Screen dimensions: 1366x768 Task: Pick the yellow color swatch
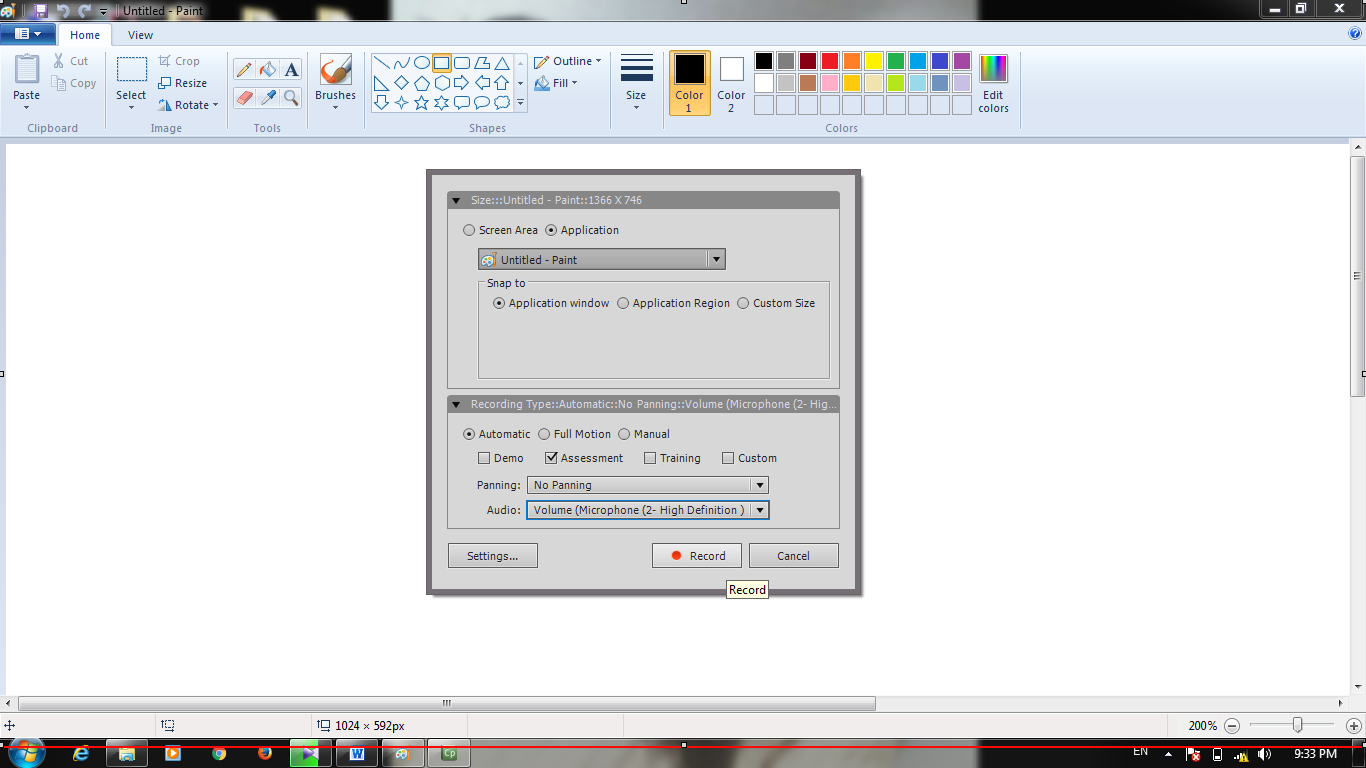(874, 61)
